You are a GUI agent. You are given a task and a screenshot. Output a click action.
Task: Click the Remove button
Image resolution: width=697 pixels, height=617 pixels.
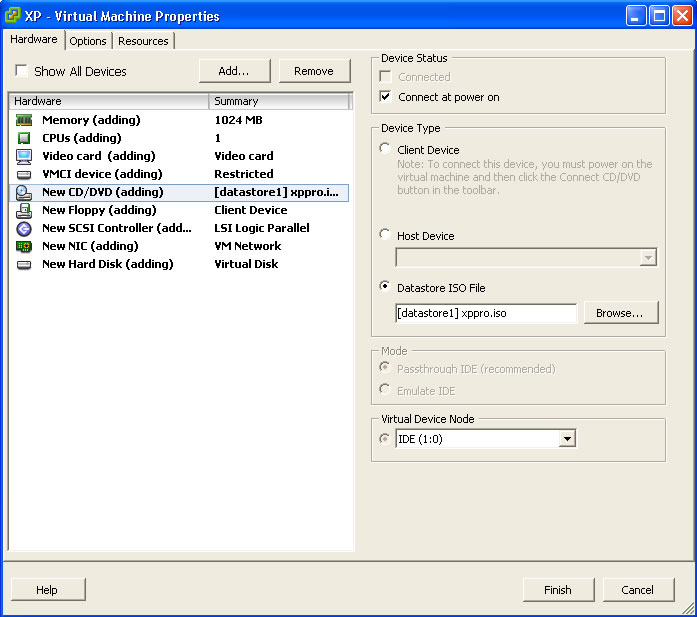[314, 71]
